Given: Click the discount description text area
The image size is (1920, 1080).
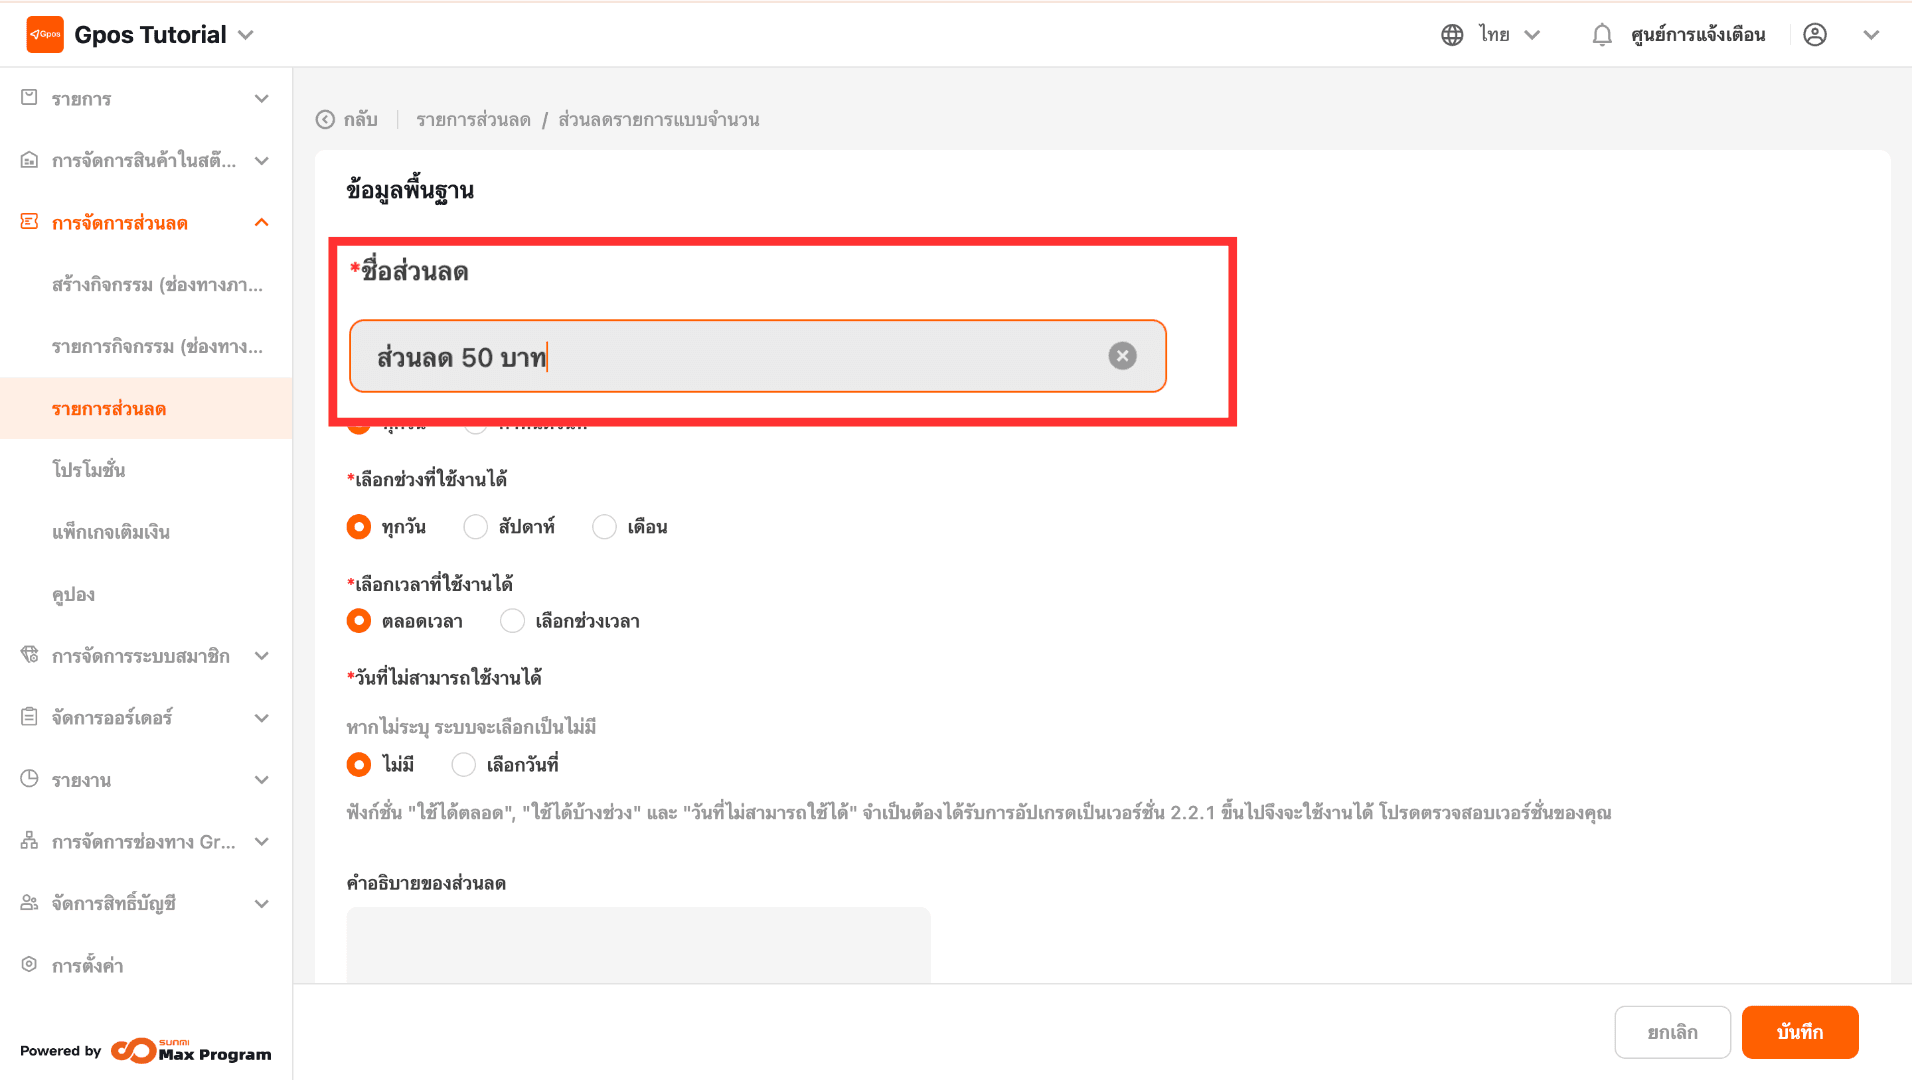Looking at the screenshot, I should point(638,945).
